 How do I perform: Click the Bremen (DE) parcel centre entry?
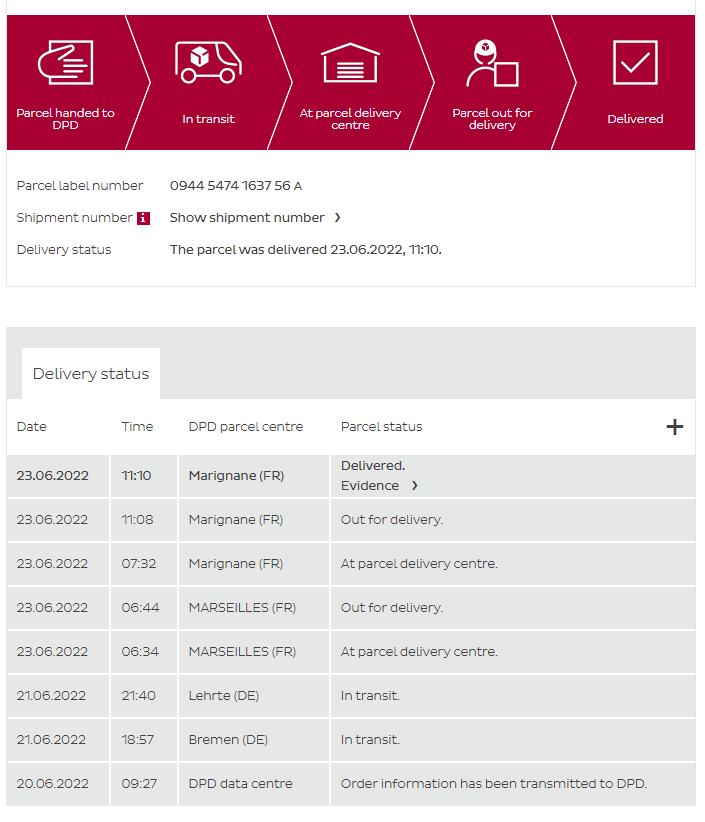(228, 740)
